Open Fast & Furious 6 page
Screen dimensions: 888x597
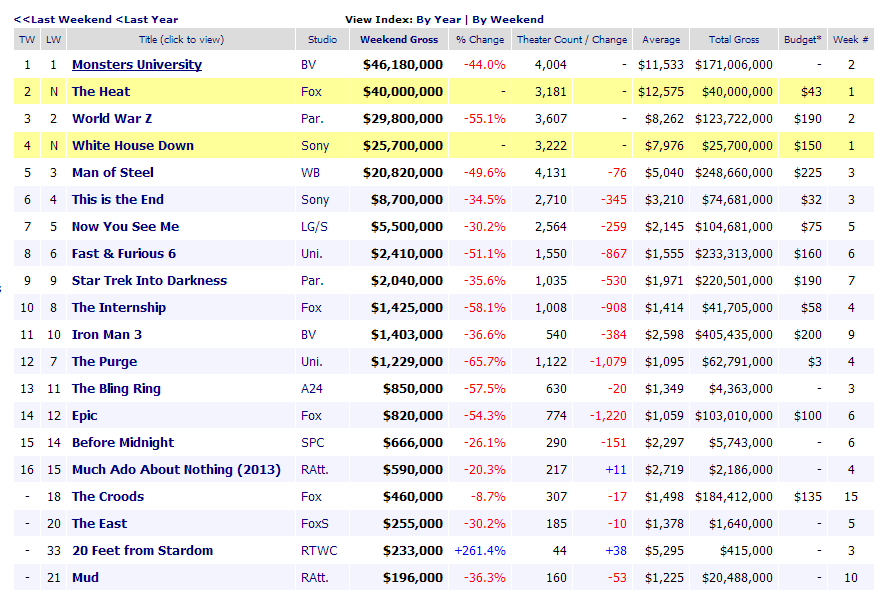pyautogui.click(x=123, y=254)
